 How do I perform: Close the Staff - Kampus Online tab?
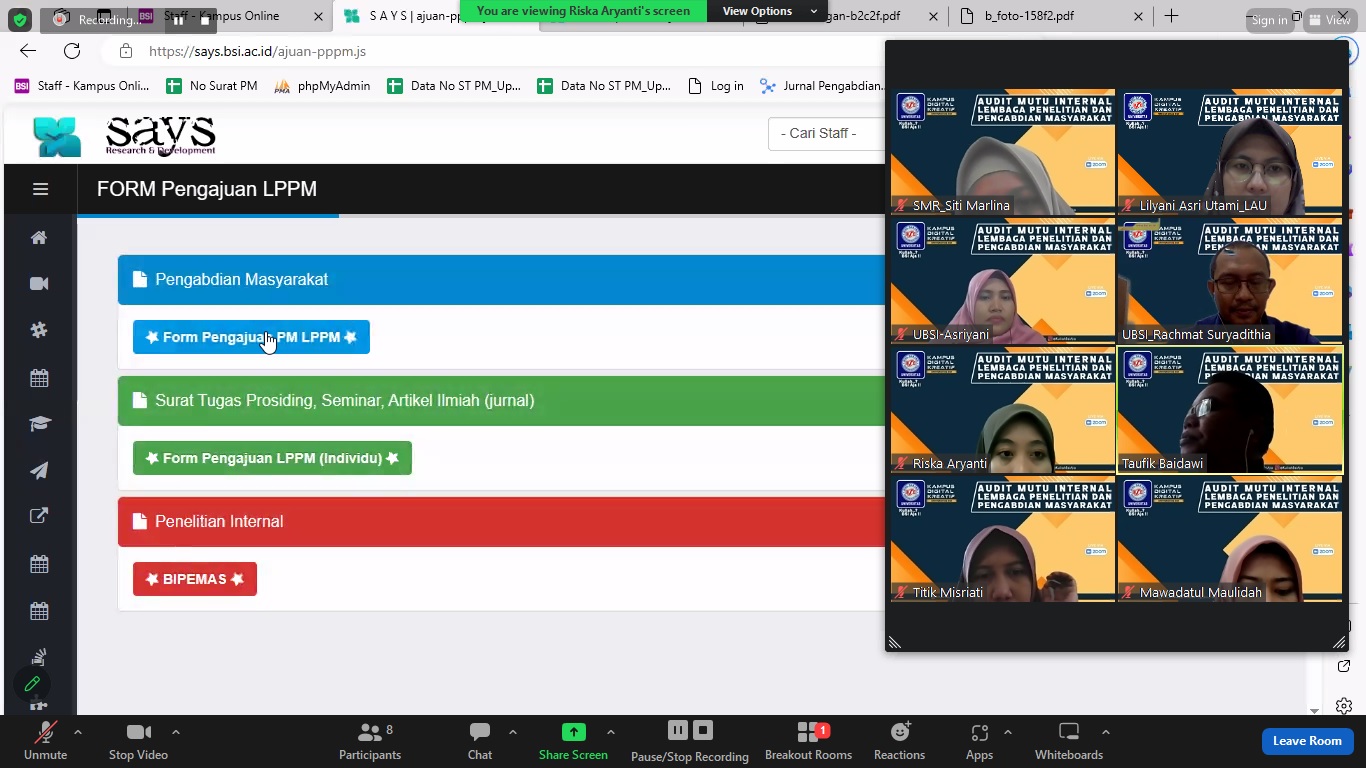pos(318,16)
